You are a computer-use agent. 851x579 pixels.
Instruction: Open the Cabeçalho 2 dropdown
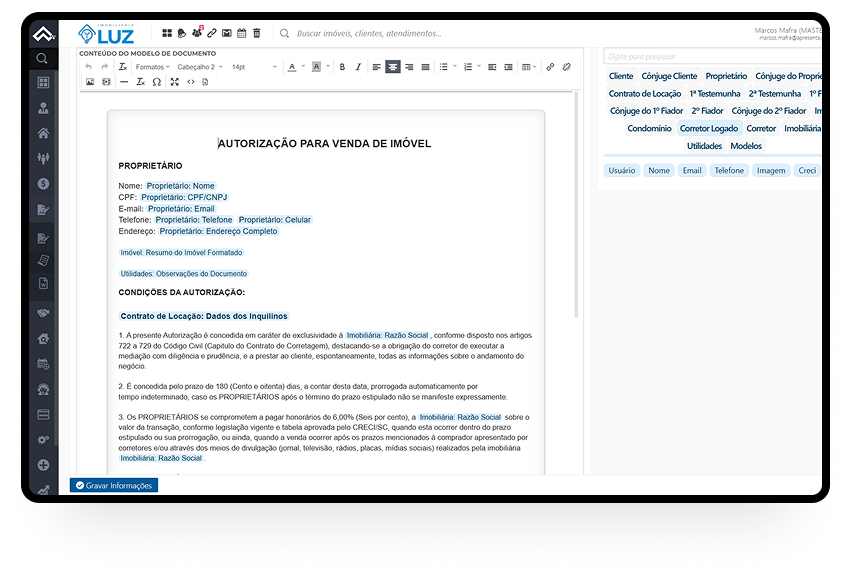[200, 67]
